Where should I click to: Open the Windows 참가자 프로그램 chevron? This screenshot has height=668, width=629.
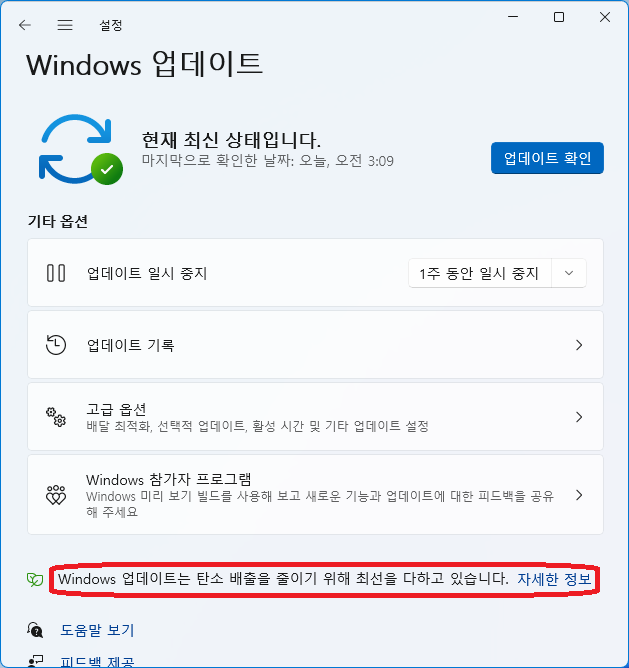tap(579, 495)
